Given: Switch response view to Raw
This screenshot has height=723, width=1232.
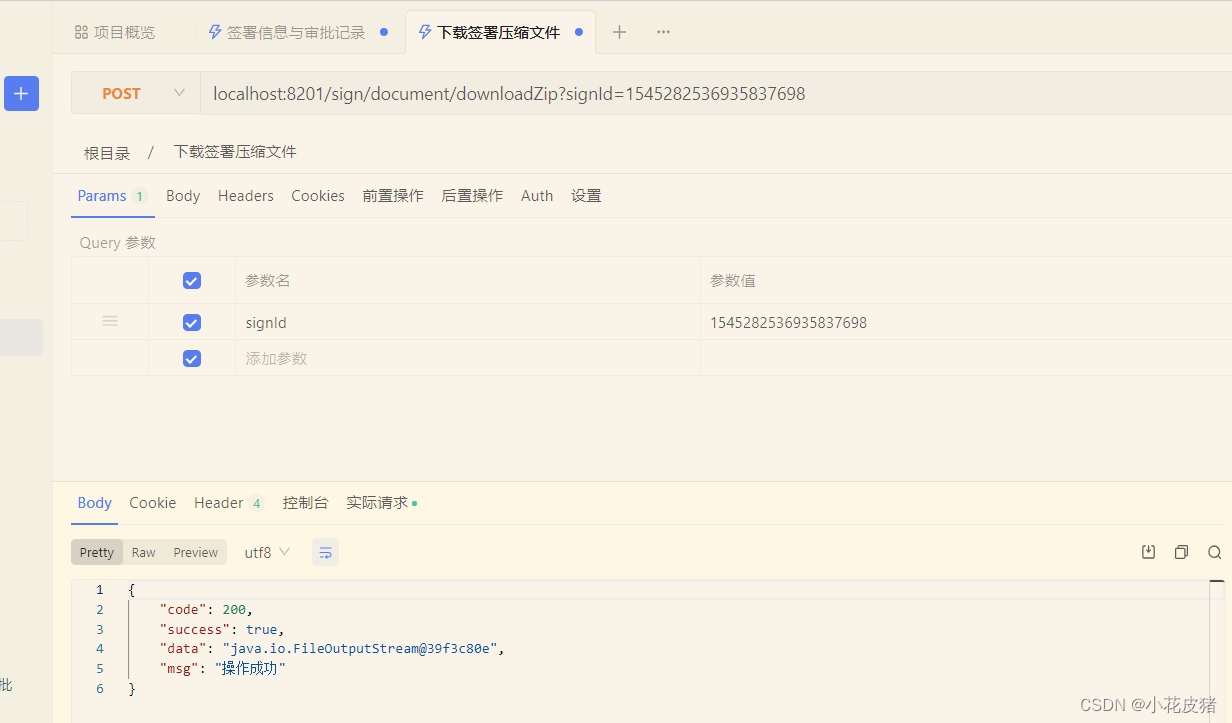Looking at the screenshot, I should click(144, 552).
